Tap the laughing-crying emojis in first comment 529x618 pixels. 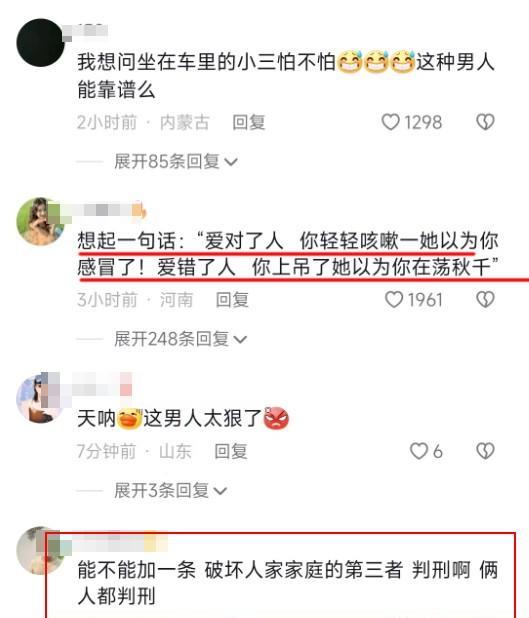[376, 62]
